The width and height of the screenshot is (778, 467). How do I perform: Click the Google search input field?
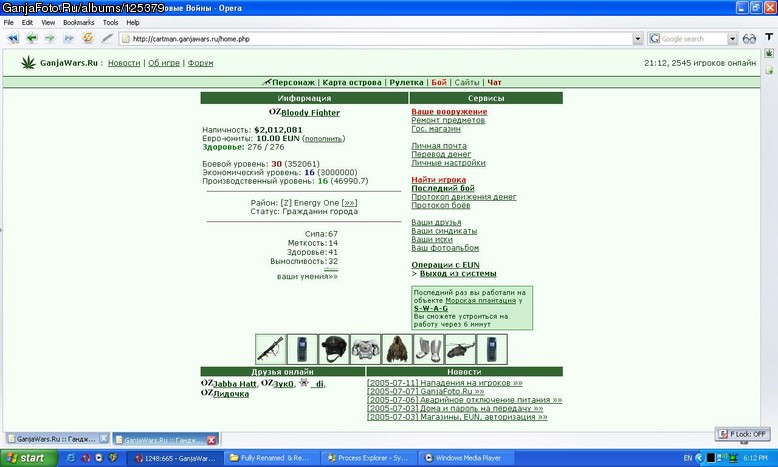pyautogui.click(x=693, y=39)
